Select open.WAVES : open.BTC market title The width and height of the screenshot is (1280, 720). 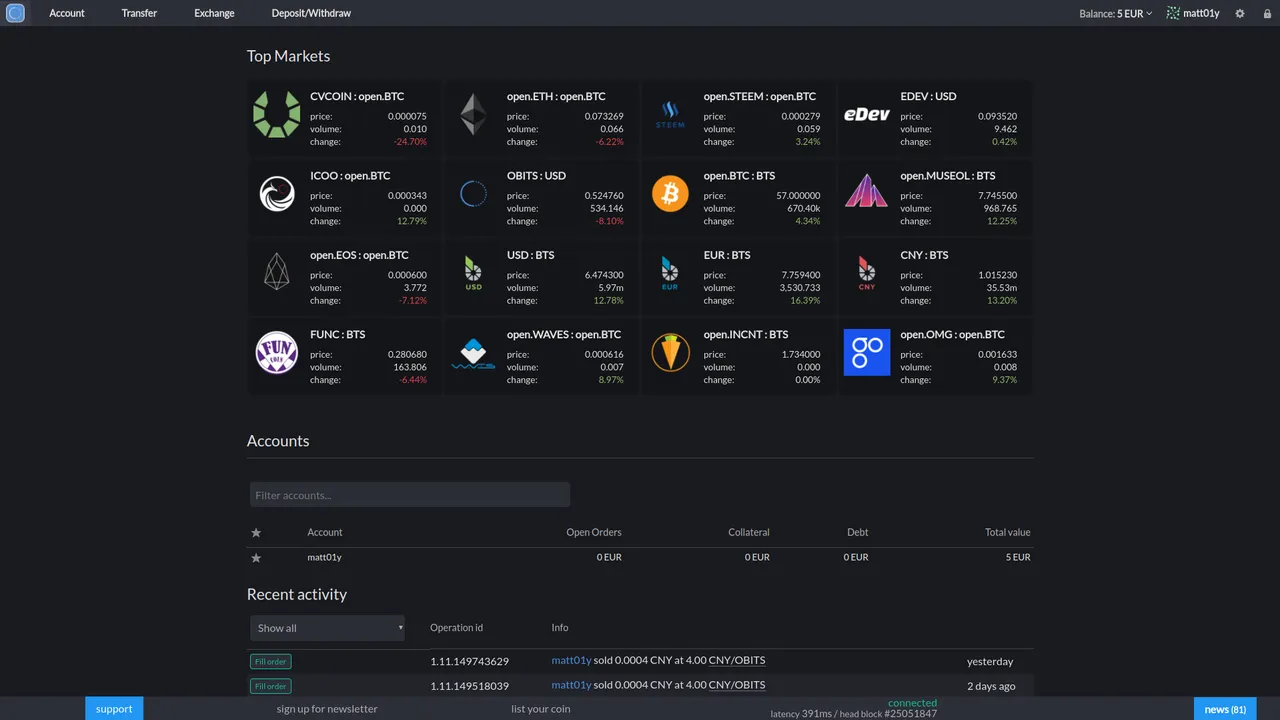pyautogui.click(x=564, y=335)
